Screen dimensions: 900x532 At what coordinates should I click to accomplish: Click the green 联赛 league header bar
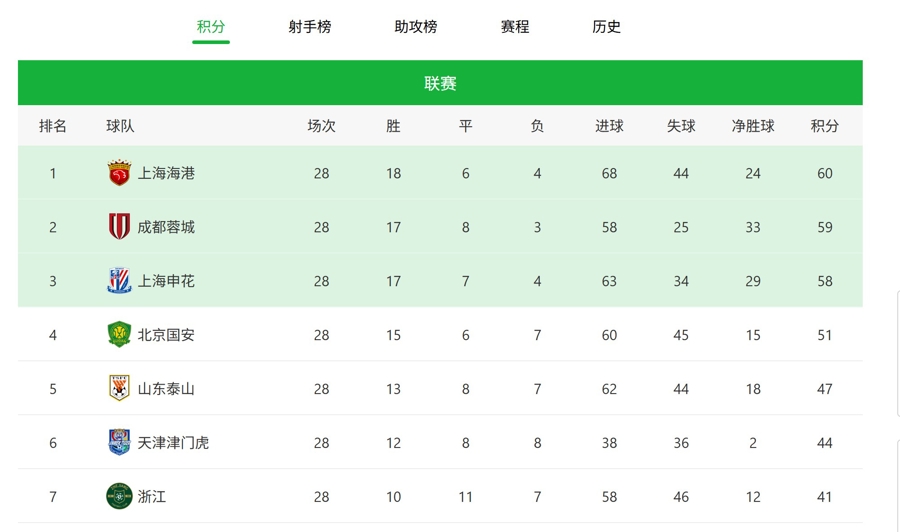click(440, 83)
